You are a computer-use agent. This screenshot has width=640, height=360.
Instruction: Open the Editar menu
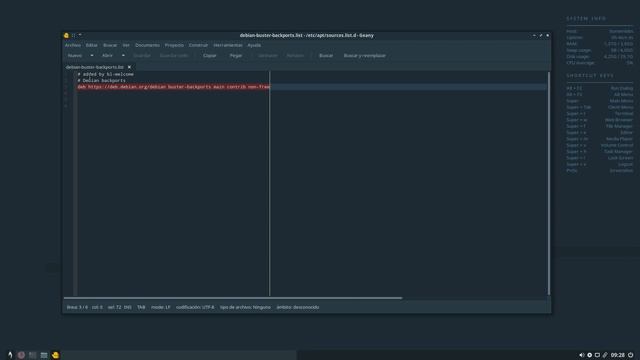tap(91, 45)
